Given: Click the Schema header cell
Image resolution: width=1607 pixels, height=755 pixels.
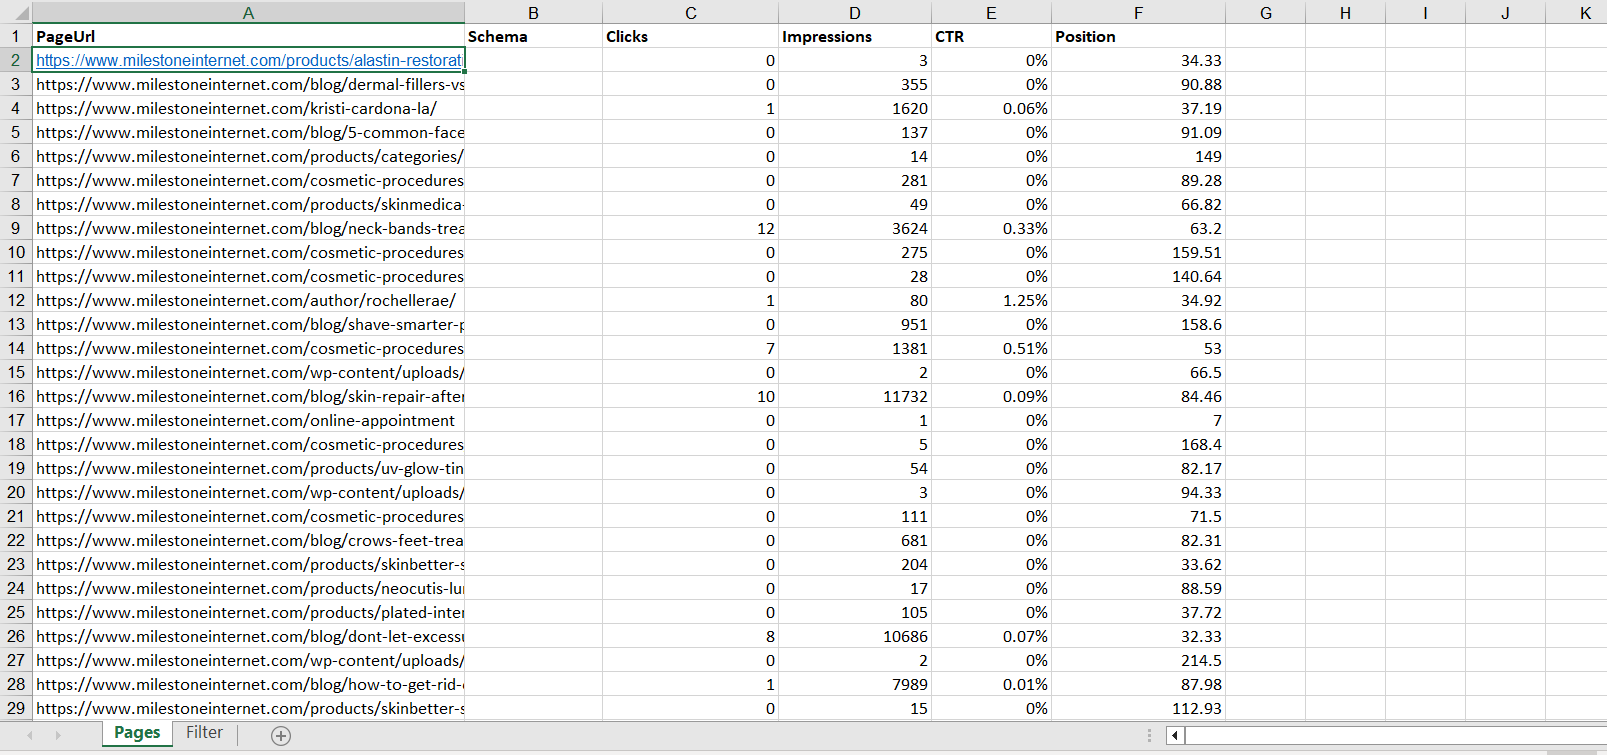Looking at the screenshot, I should 533,36.
